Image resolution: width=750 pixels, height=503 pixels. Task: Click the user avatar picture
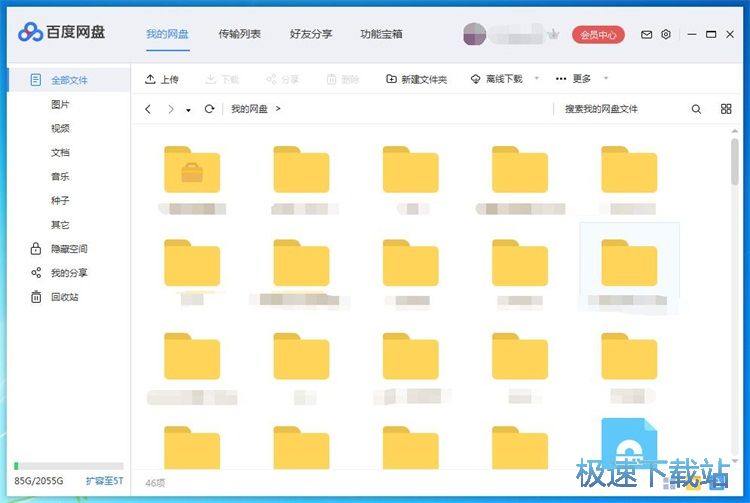[x=474, y=34]
